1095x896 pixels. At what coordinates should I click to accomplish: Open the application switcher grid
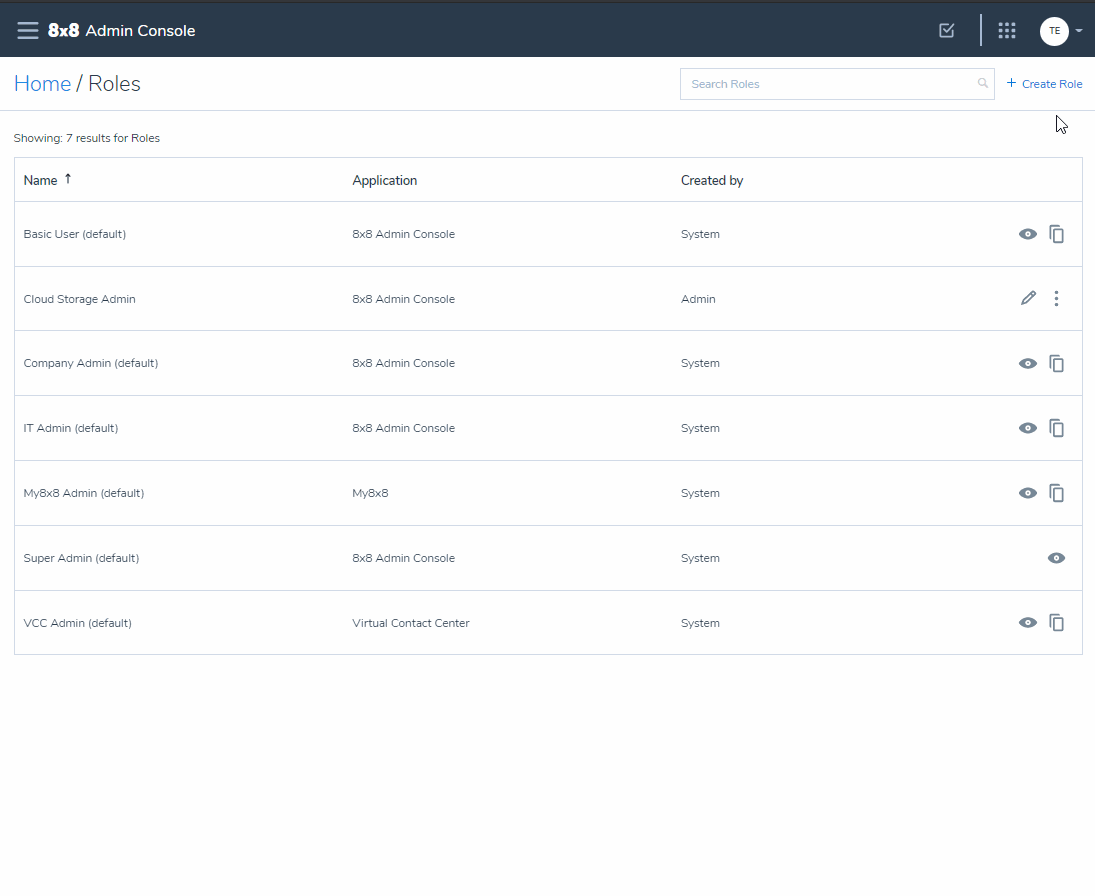click(x=1006, y=31)
